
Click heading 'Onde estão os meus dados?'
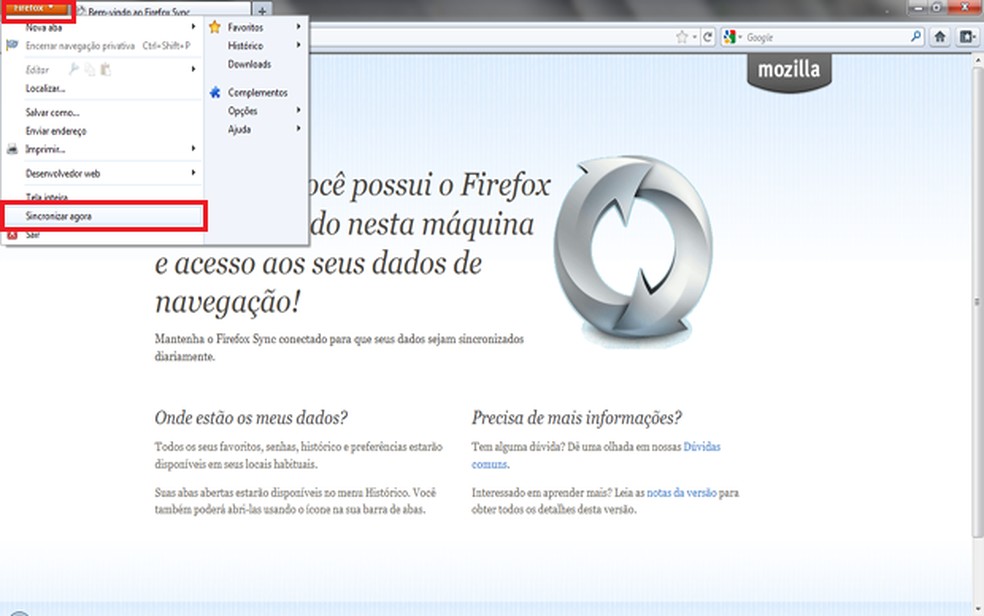point(251,418)
